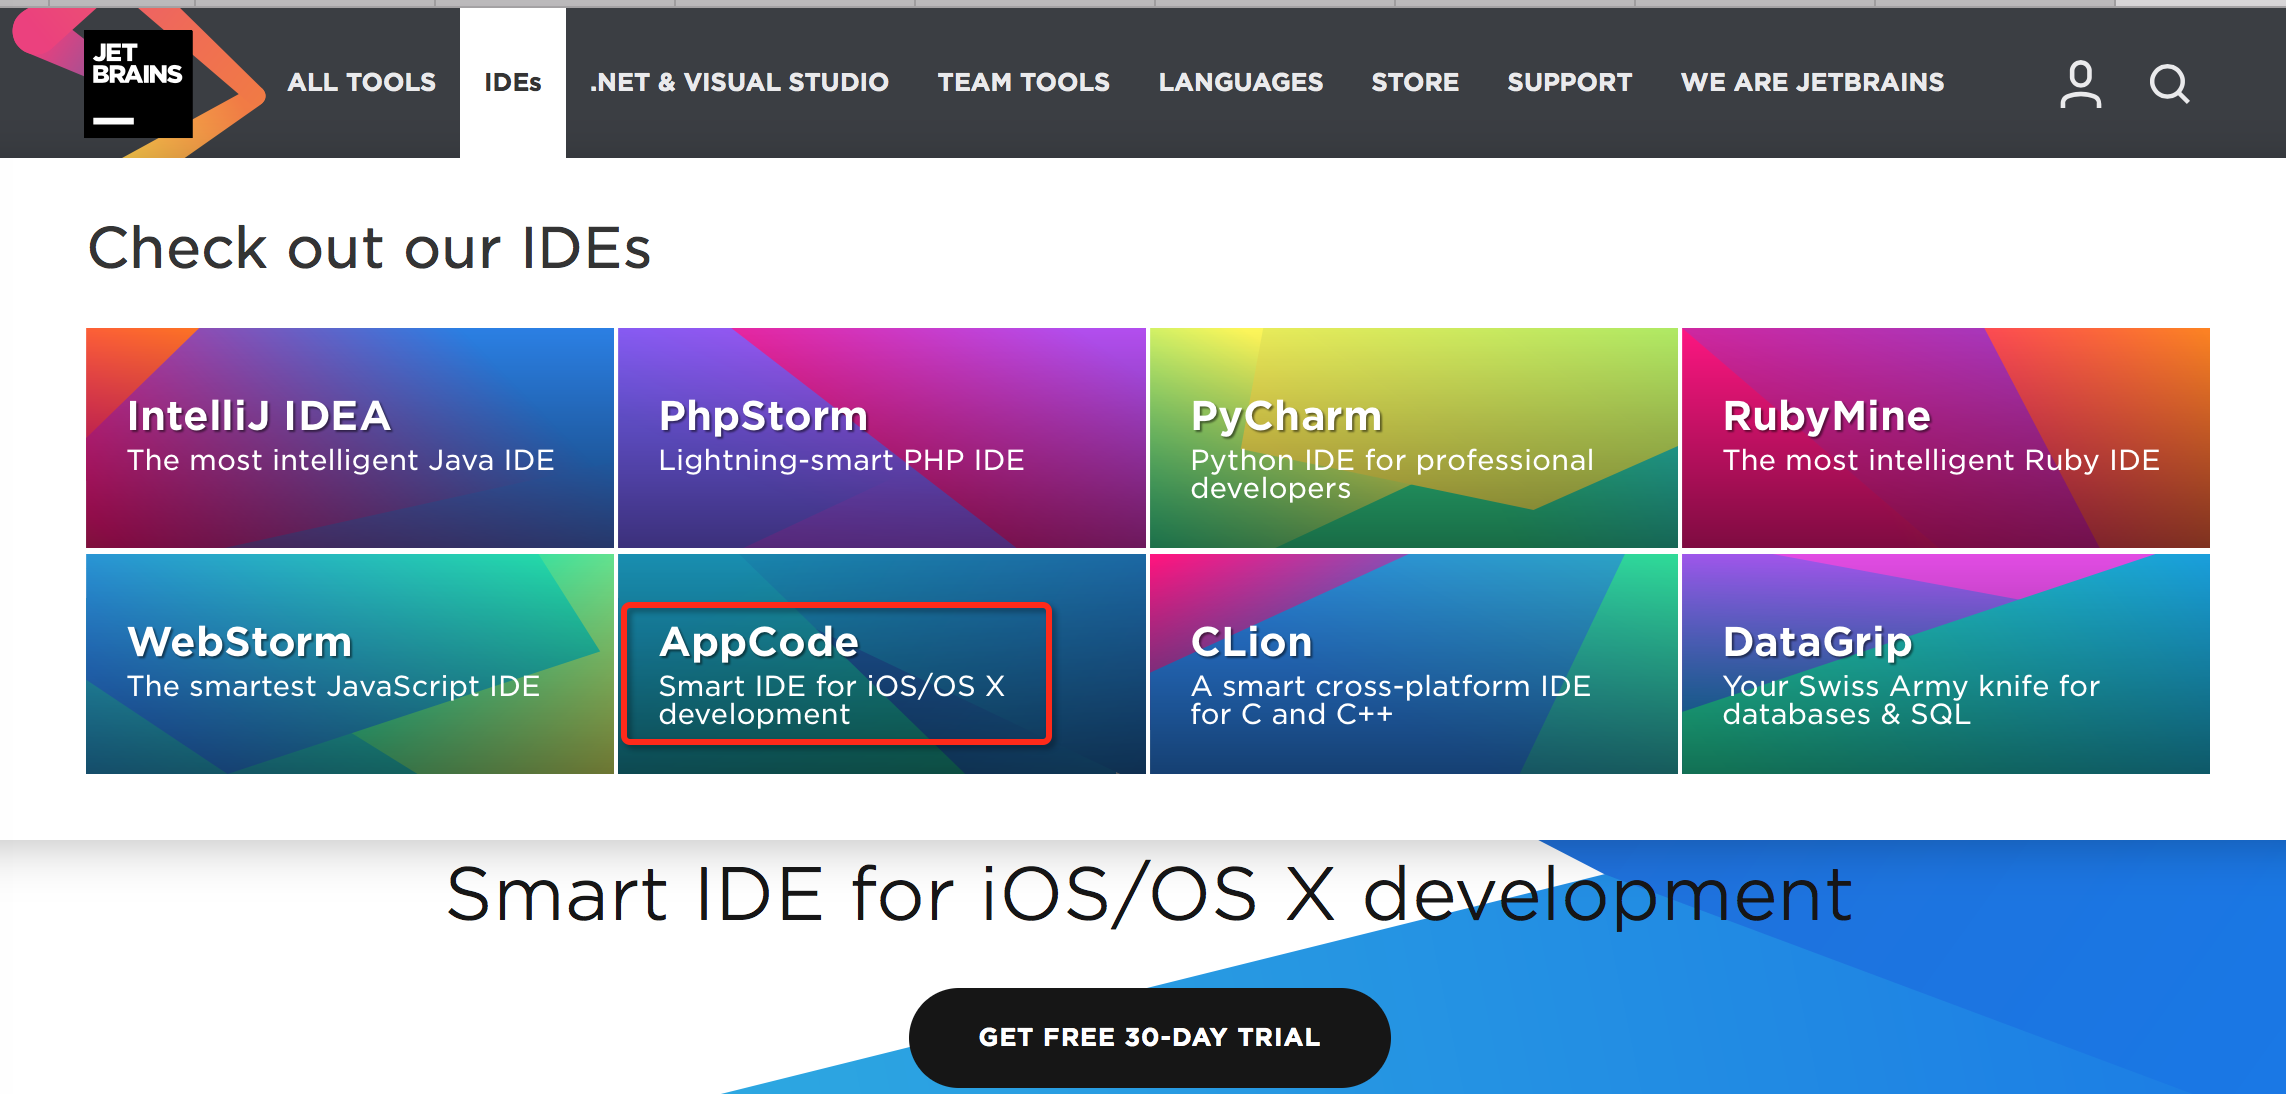2286x1094 pixels.
Task: Open the AppCode tile
Action: pos(882,664)
